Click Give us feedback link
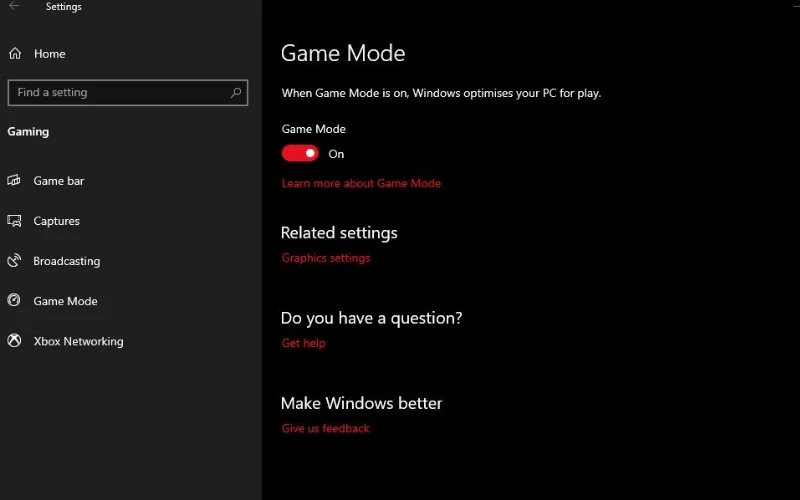 click(x=326, y=428)
